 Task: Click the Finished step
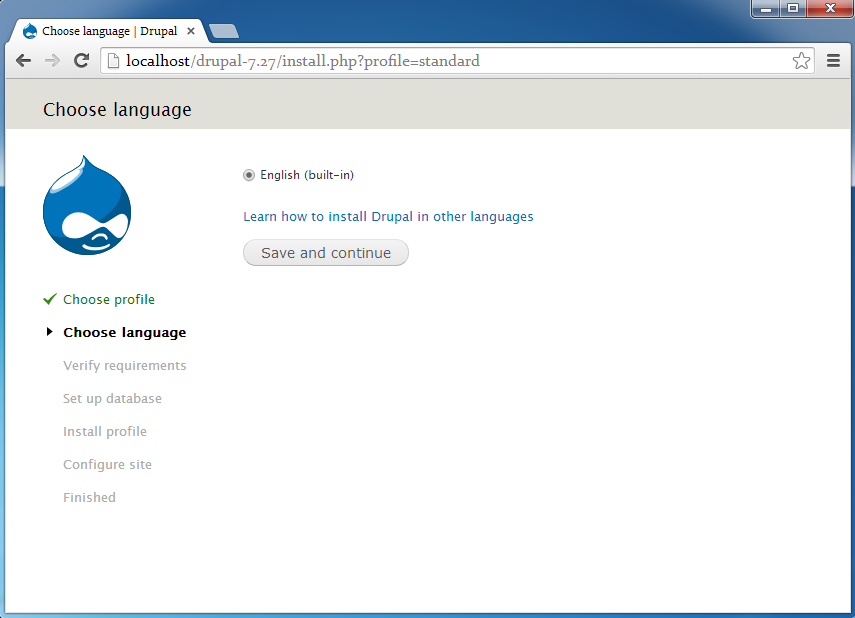[89, 497]
